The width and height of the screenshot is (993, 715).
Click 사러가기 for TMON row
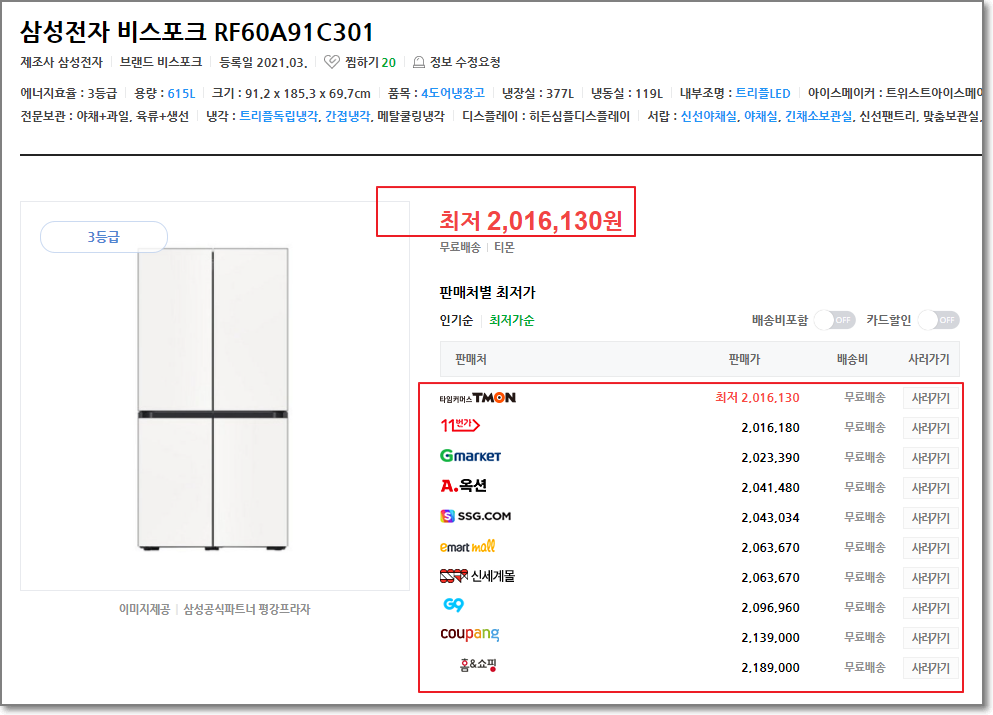930,398
